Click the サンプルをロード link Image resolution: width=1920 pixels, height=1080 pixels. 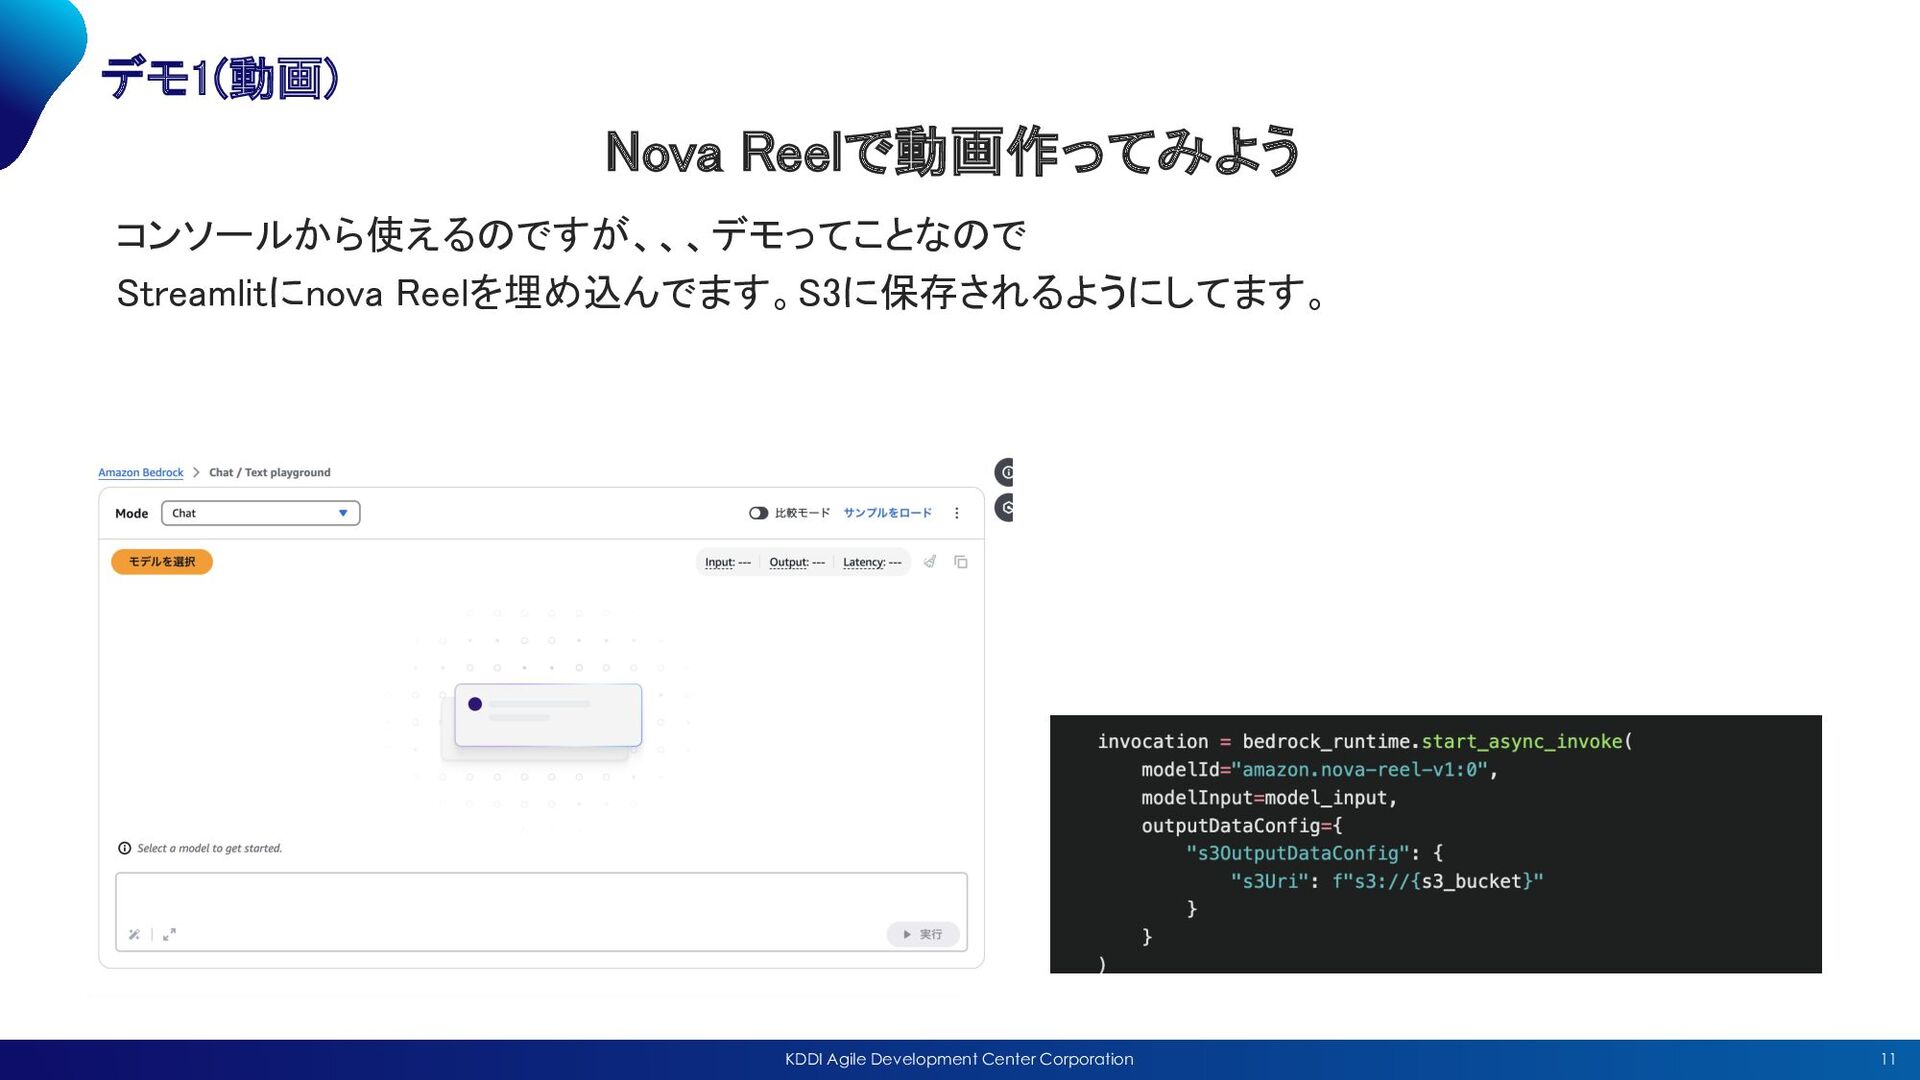pos(887,513)
